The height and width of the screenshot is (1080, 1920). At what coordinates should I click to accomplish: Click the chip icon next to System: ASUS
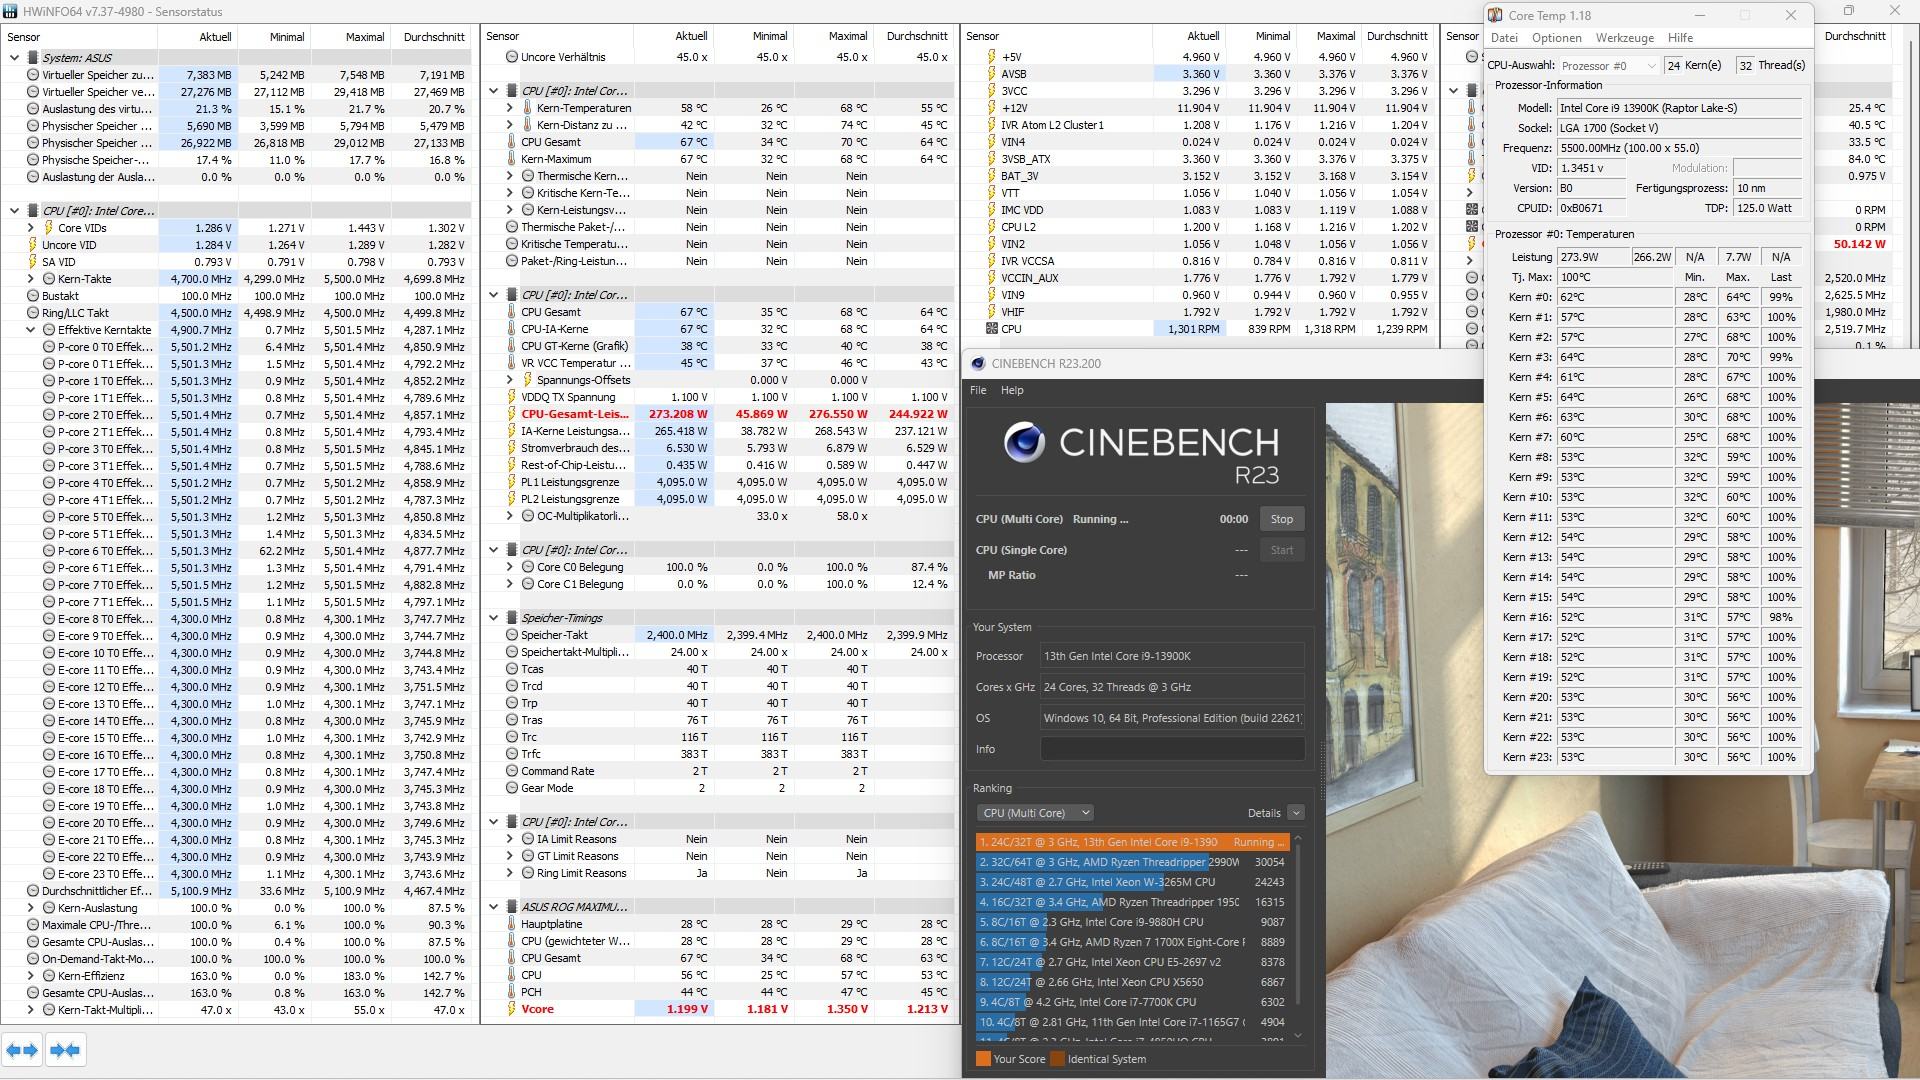point(32,58)
